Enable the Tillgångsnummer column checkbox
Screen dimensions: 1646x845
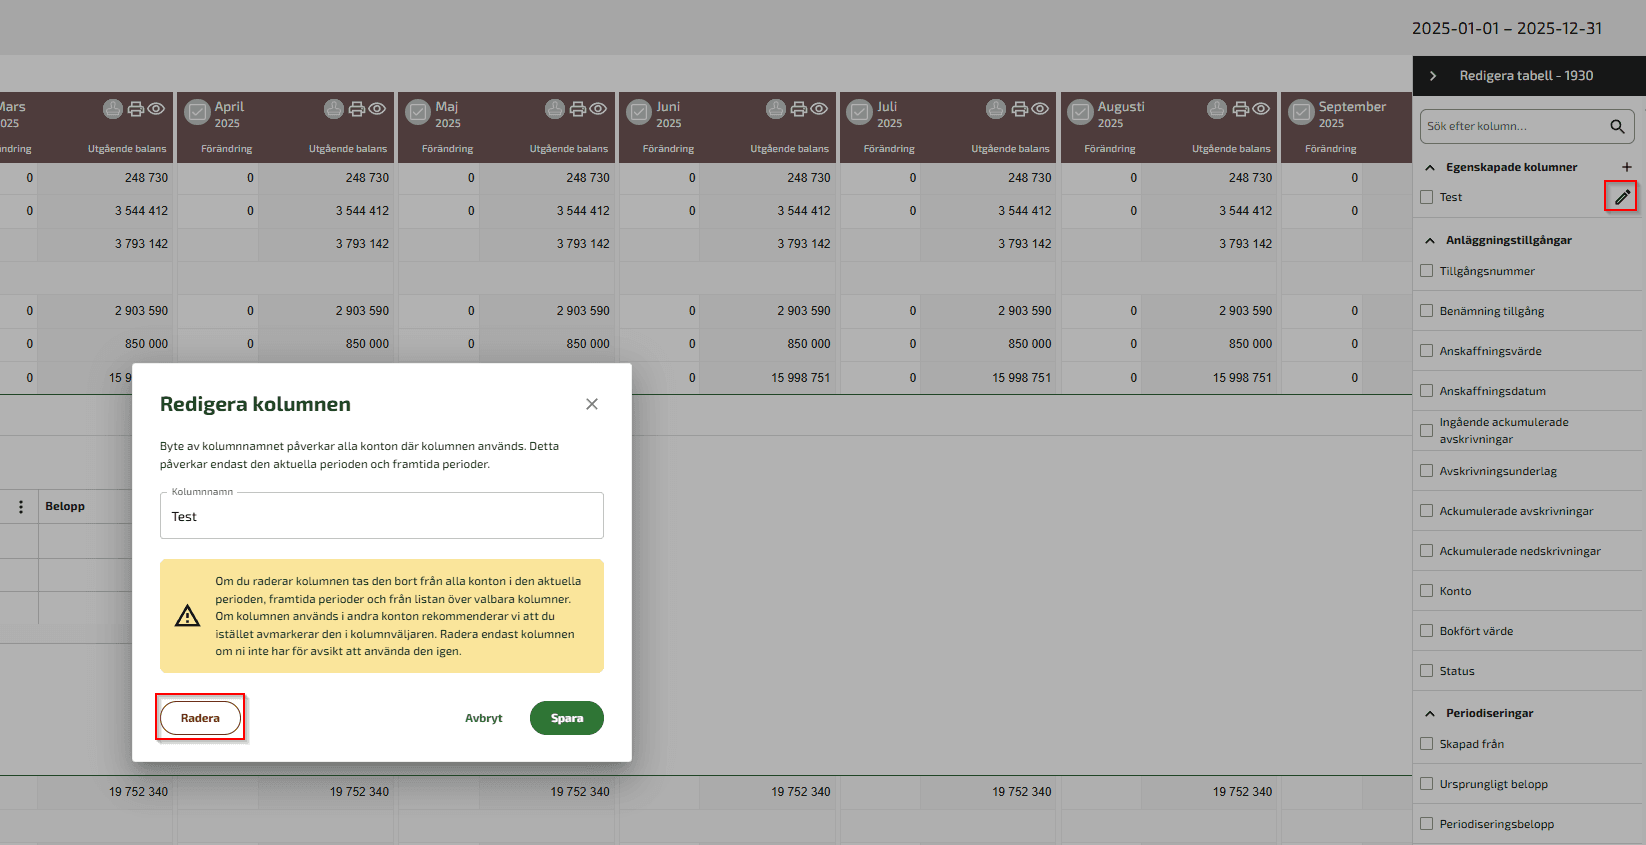(1427, 271)
